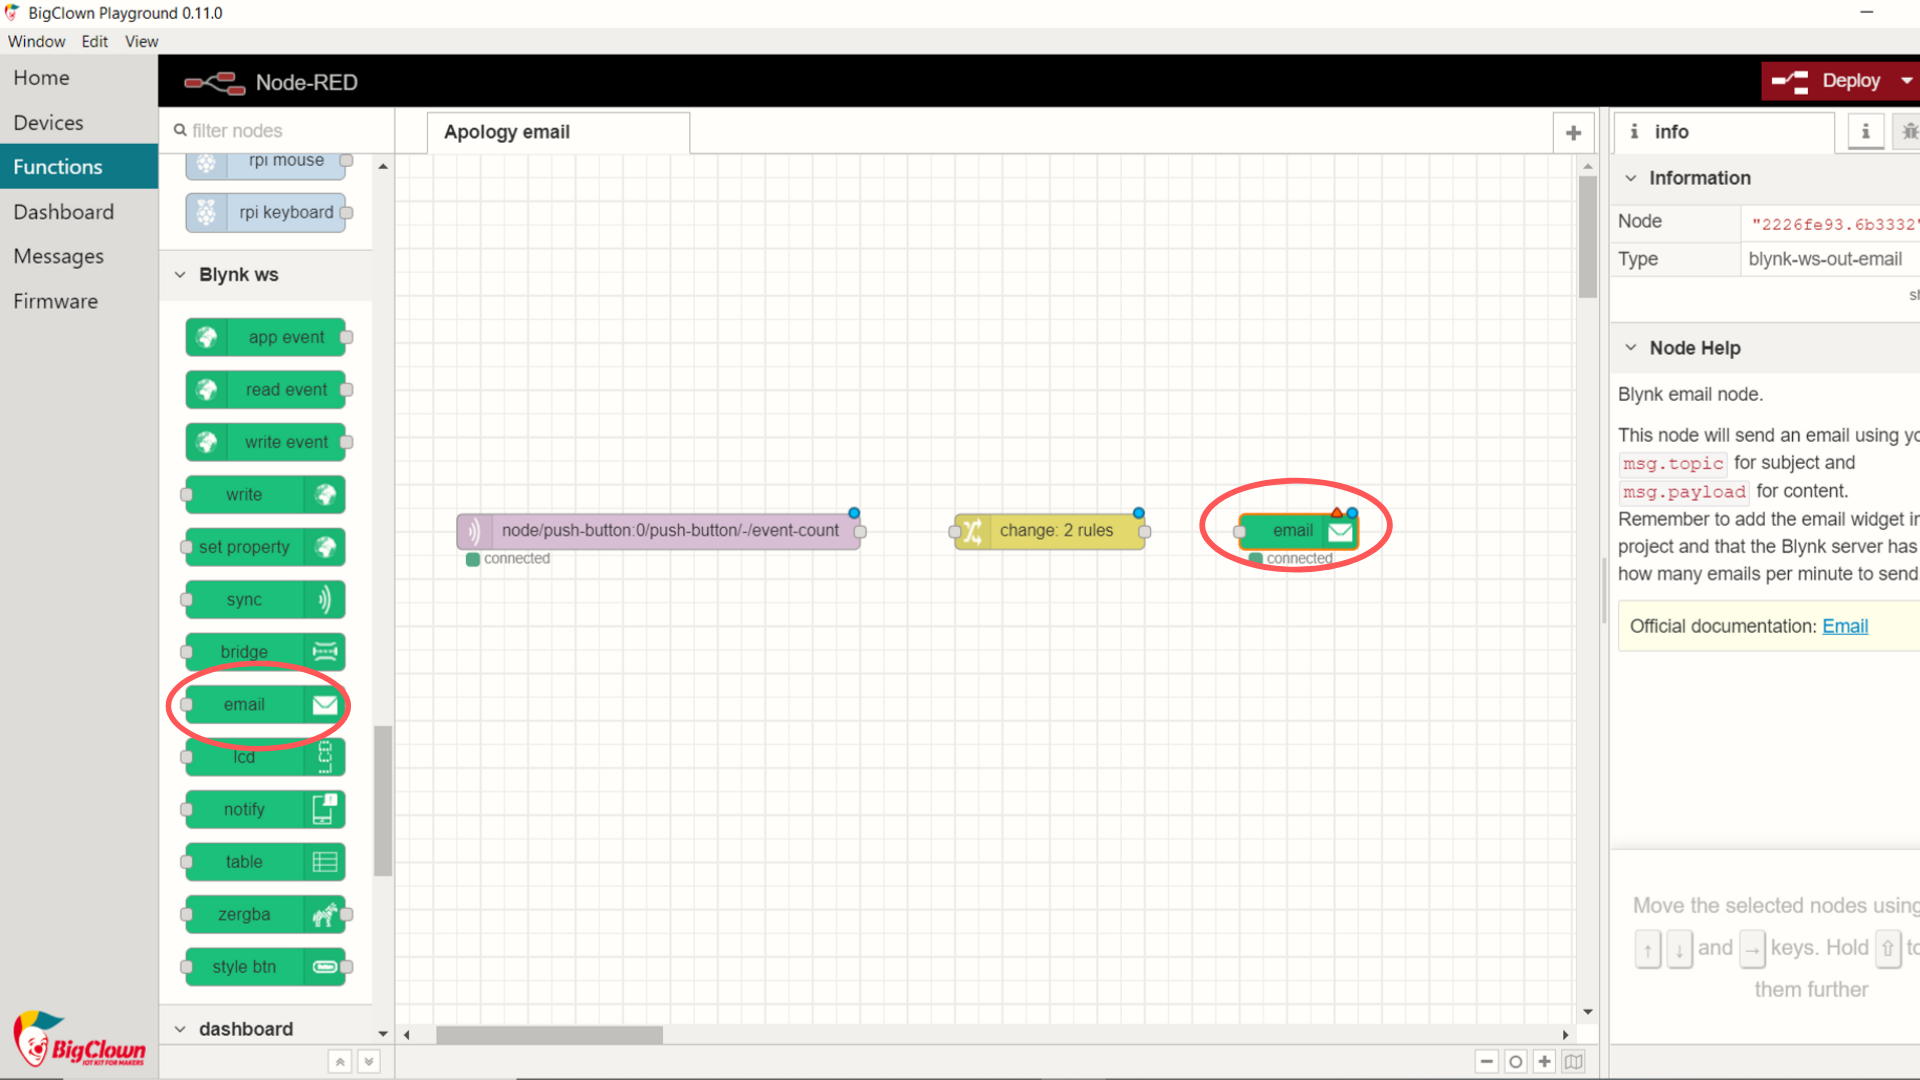Select the bridge palette node
1920x1080 pixels.
point(266,652)
